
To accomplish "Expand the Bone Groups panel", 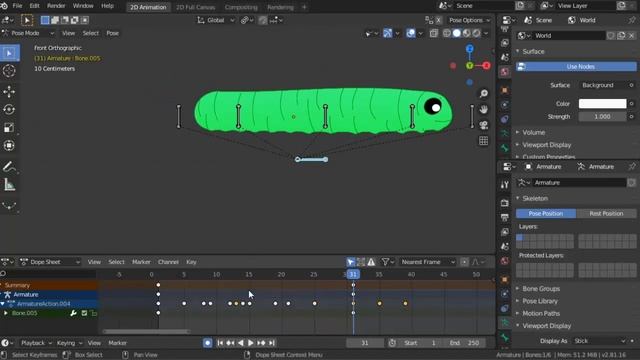I will [x=541, y=289].
